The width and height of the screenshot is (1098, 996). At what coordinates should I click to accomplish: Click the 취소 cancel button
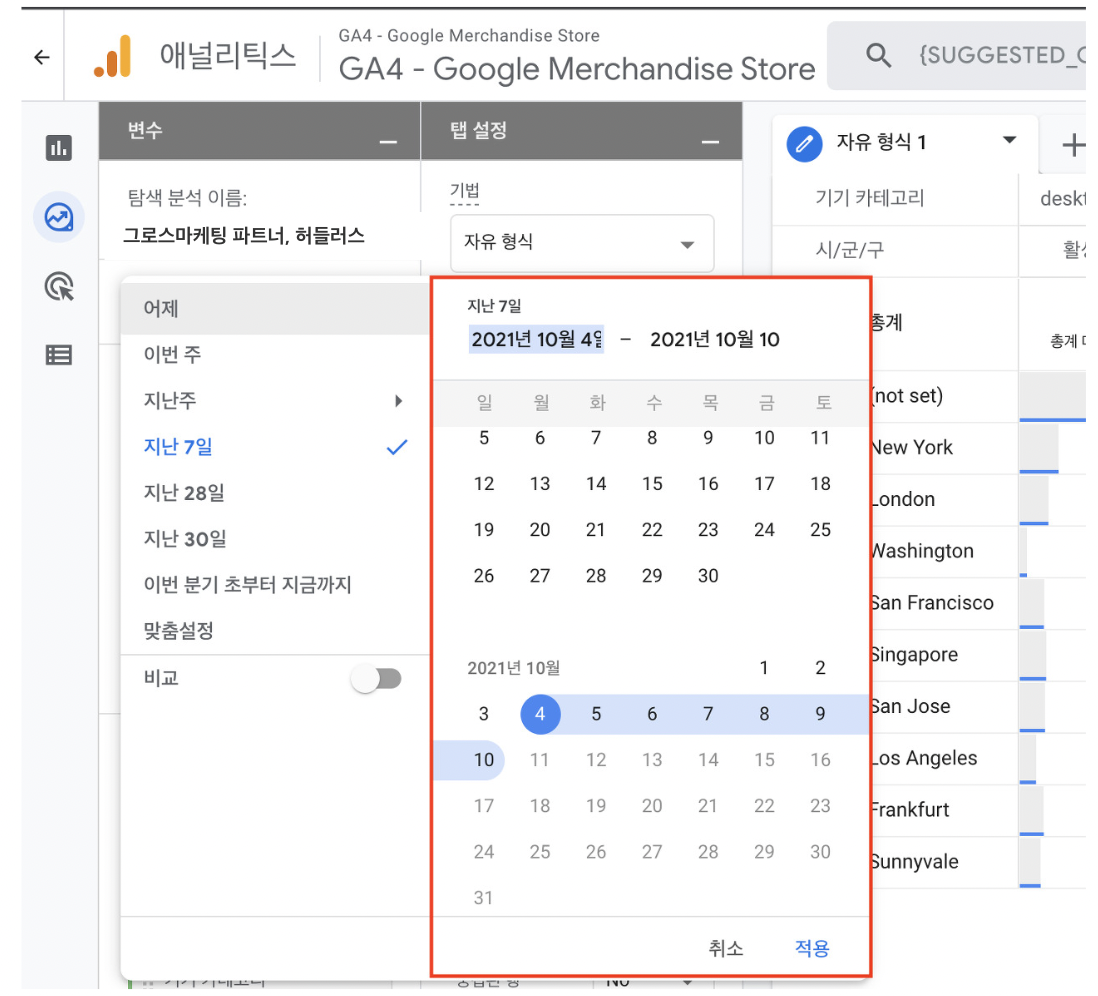(725, 948)
